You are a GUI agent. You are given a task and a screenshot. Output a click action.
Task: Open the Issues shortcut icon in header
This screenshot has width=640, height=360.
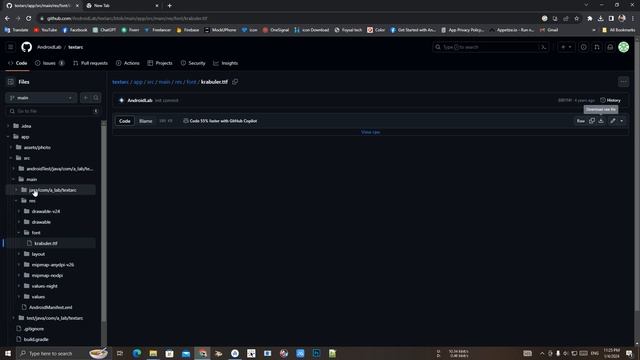(x=584, y=47)
